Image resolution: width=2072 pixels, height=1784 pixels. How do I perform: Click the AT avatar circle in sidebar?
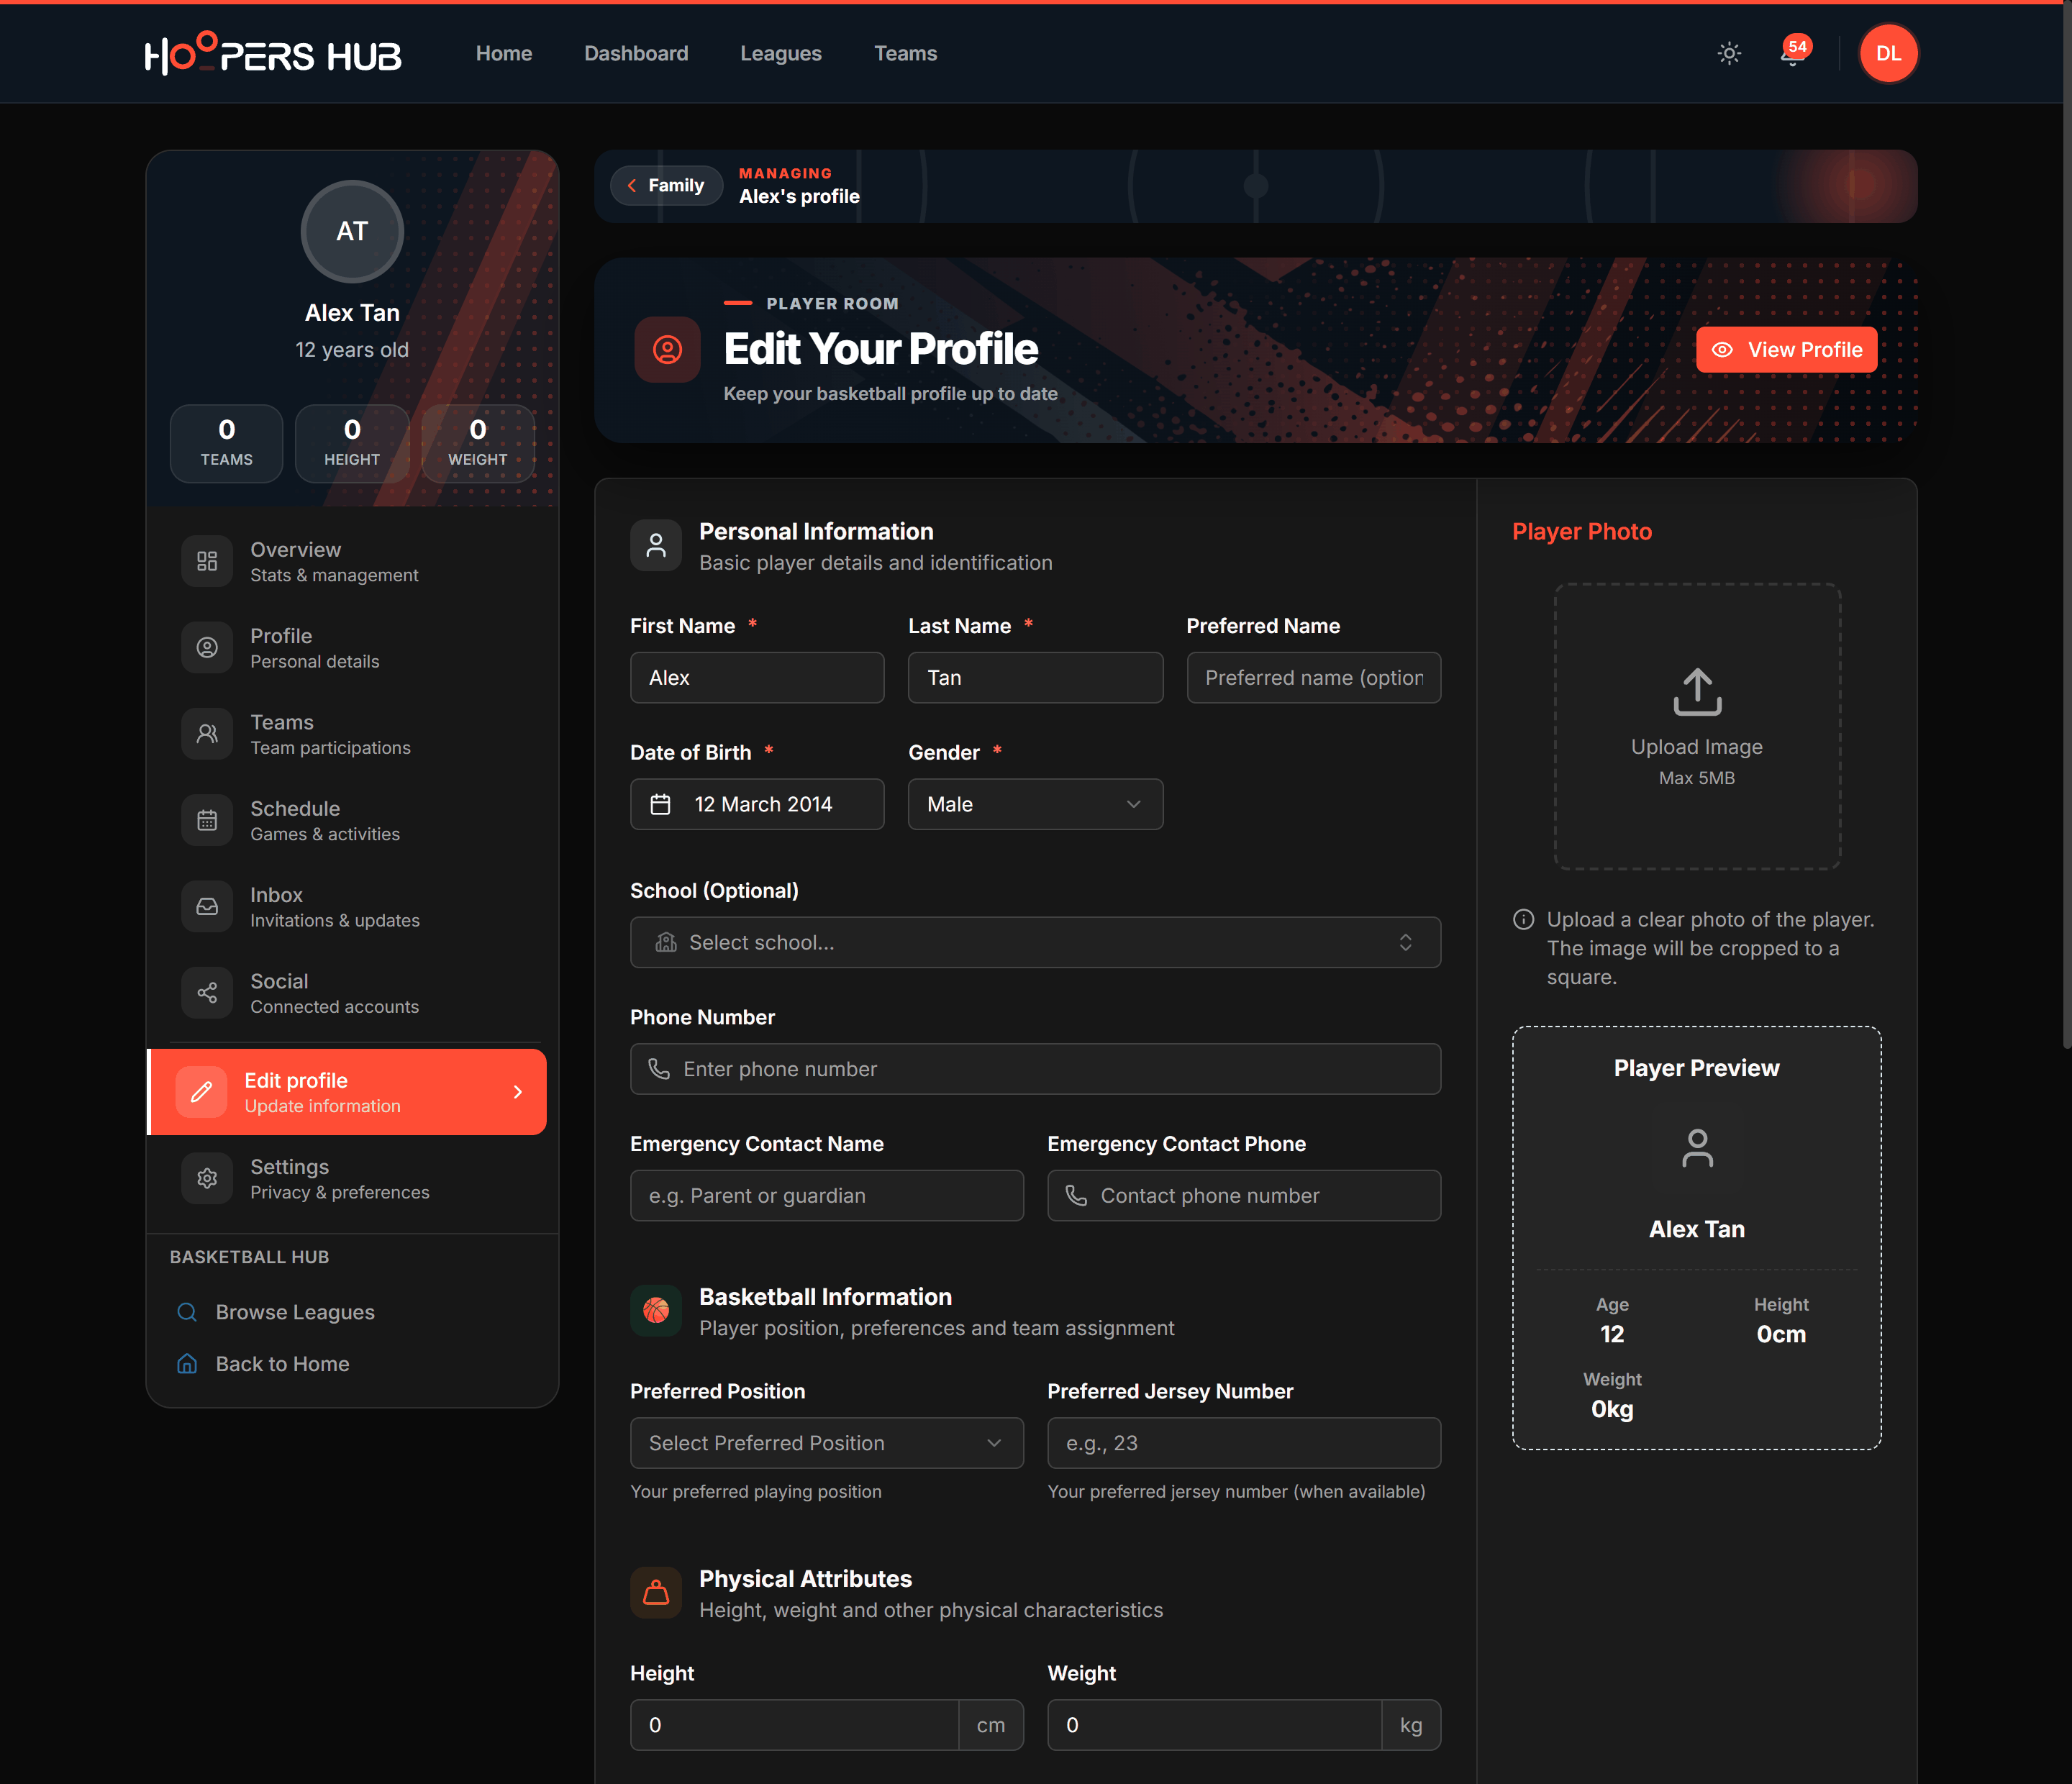[x=352, y=231]
